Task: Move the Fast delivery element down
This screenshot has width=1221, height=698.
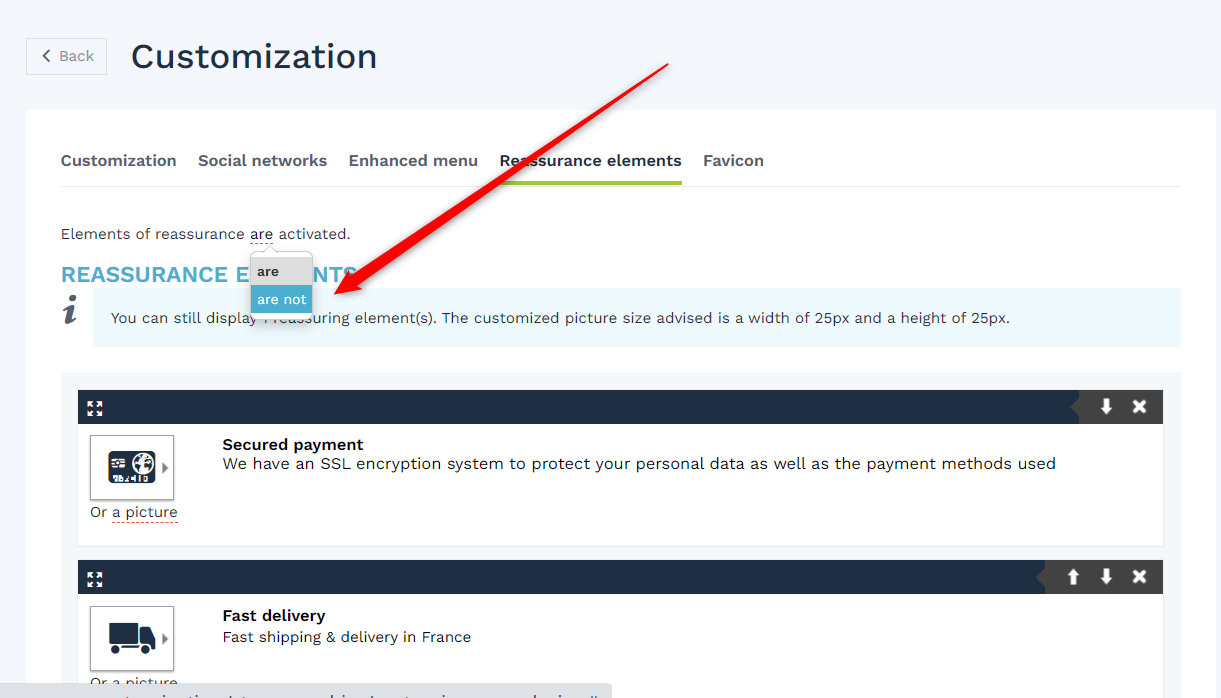Action: 1106,576
